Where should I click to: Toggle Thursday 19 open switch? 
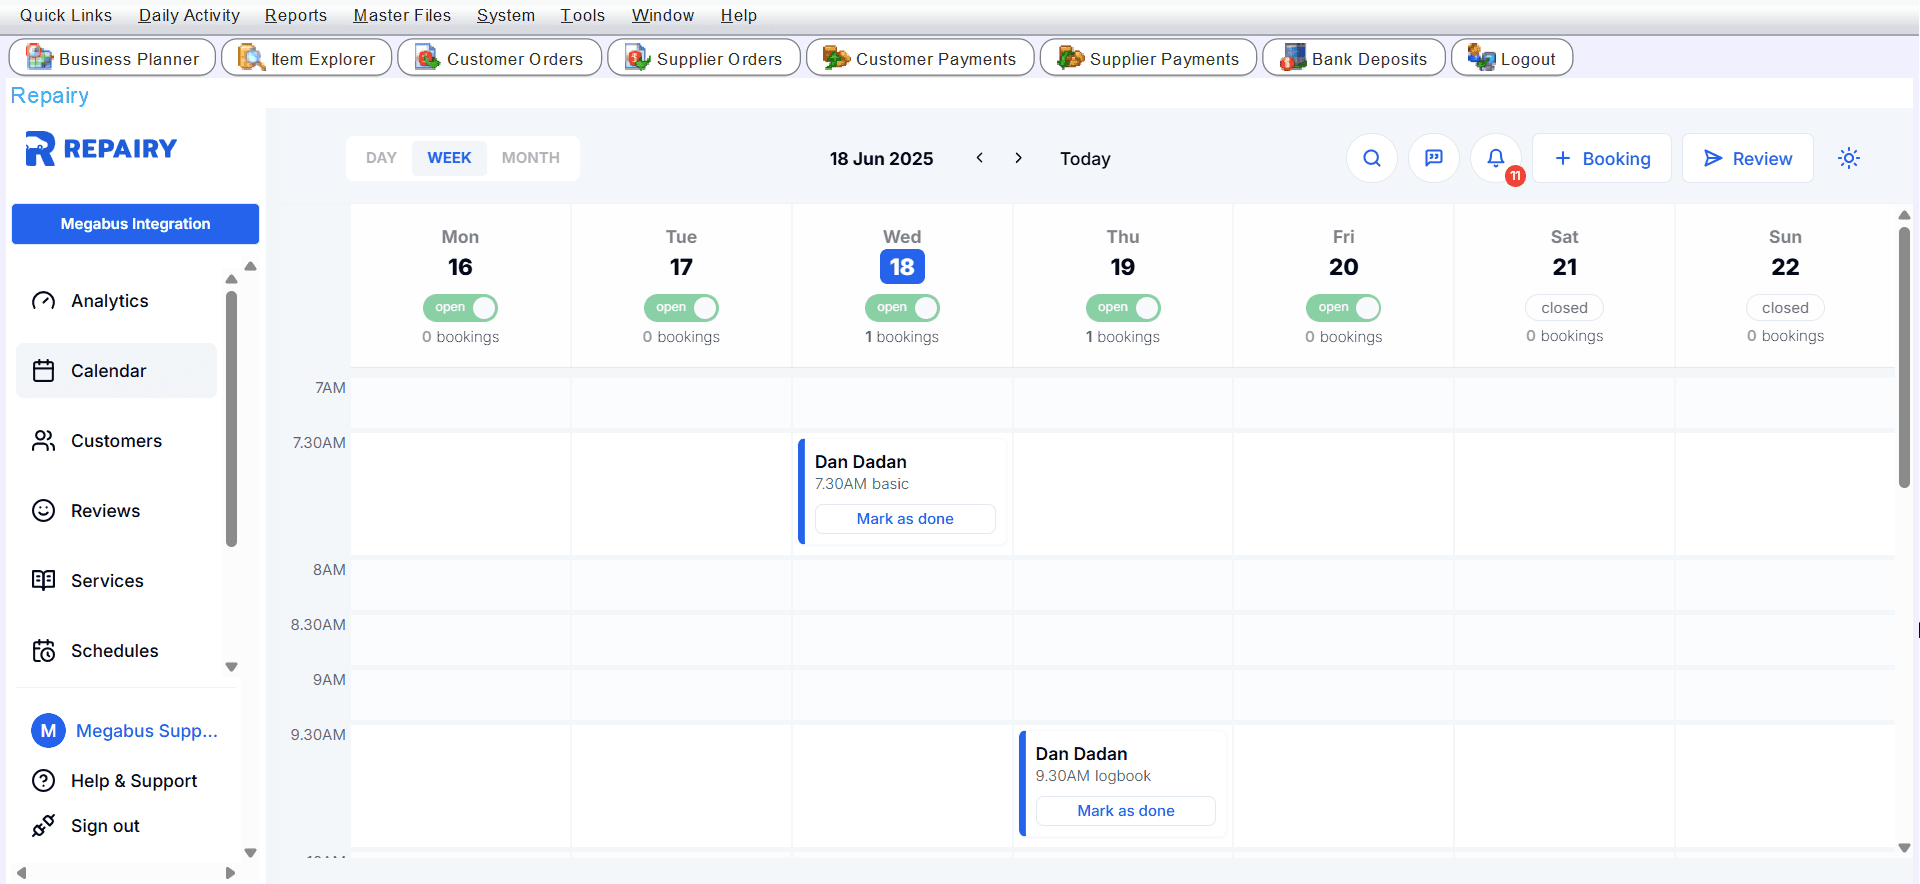click(1123, 308)
